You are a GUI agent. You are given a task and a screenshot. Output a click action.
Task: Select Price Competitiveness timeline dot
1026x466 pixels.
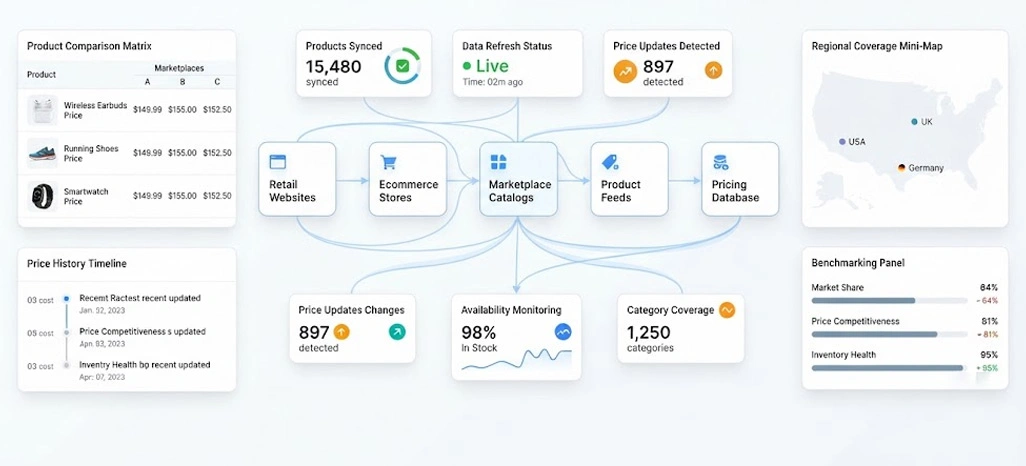coord(66,332)
